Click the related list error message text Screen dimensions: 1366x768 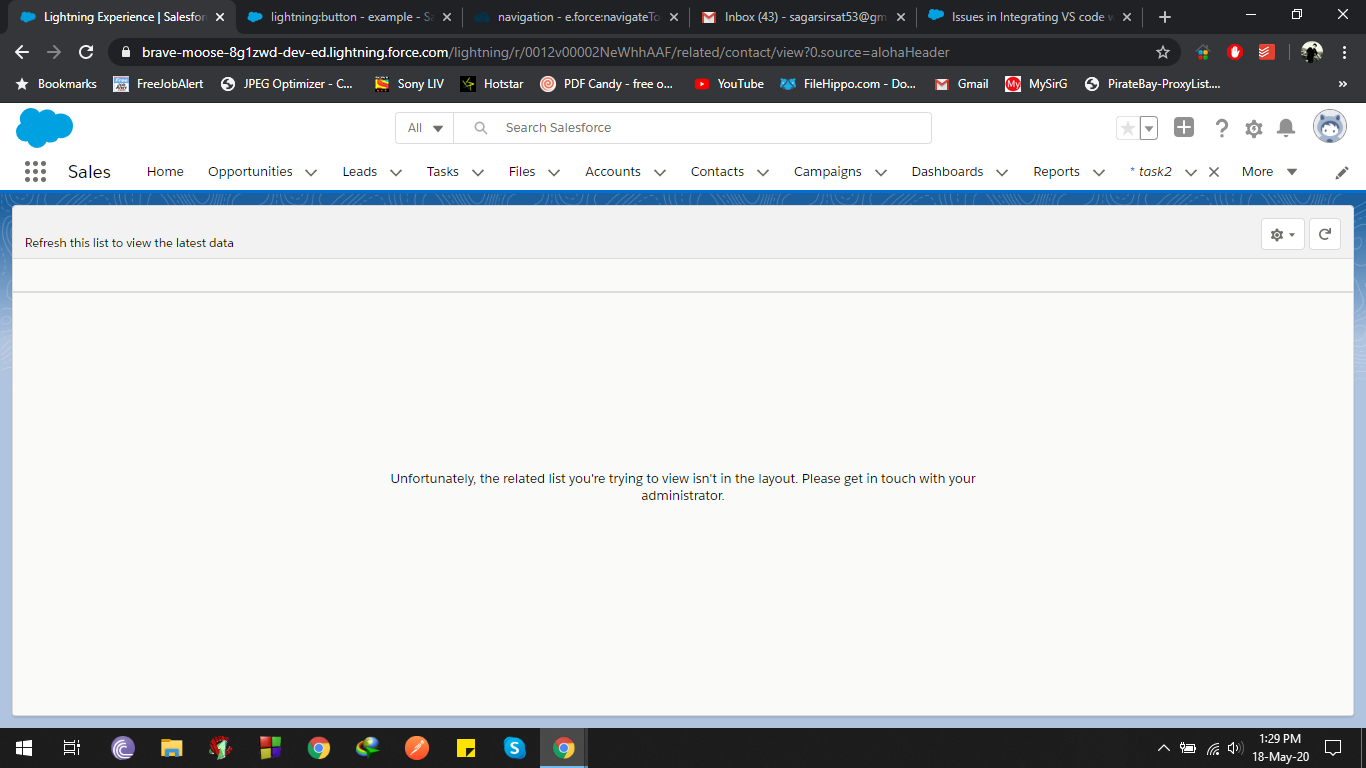tap(683, 487)
